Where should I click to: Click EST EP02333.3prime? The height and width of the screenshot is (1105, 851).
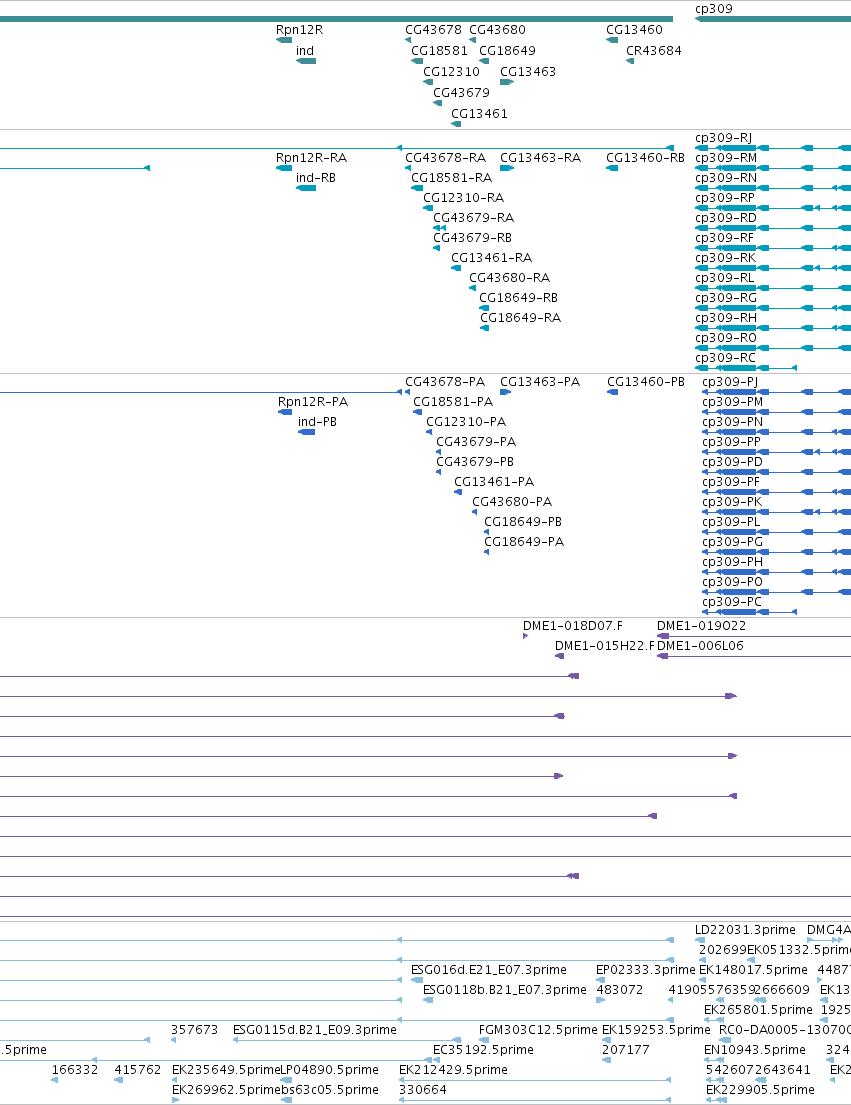pos(645,970)
